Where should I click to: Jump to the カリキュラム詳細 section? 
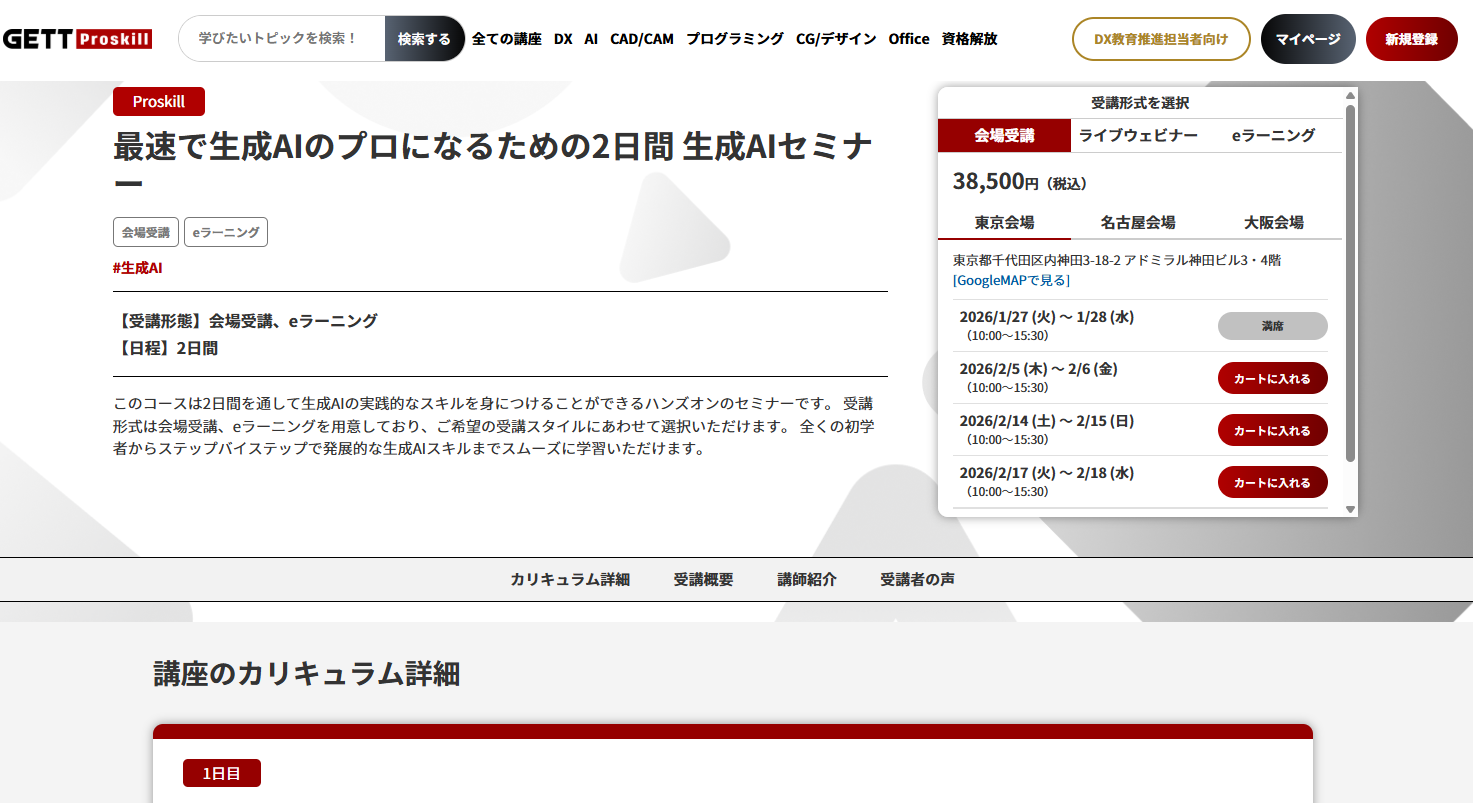pyautogui.click(x=570, y=579)
